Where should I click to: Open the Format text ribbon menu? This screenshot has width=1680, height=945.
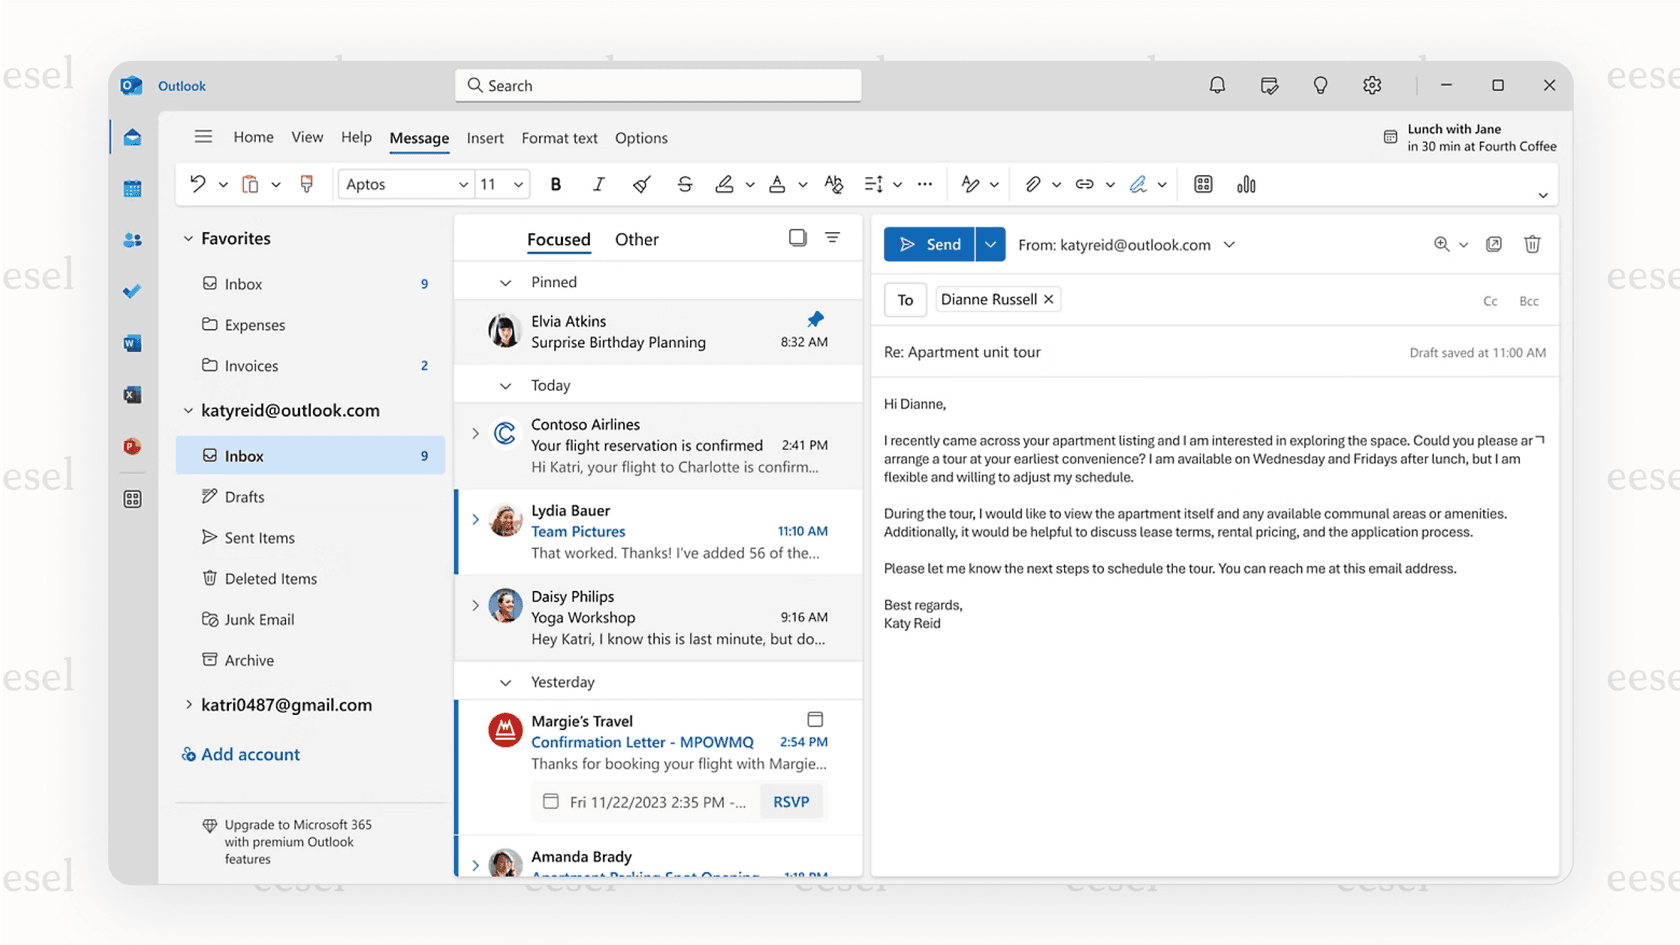[x=559, y=138]
